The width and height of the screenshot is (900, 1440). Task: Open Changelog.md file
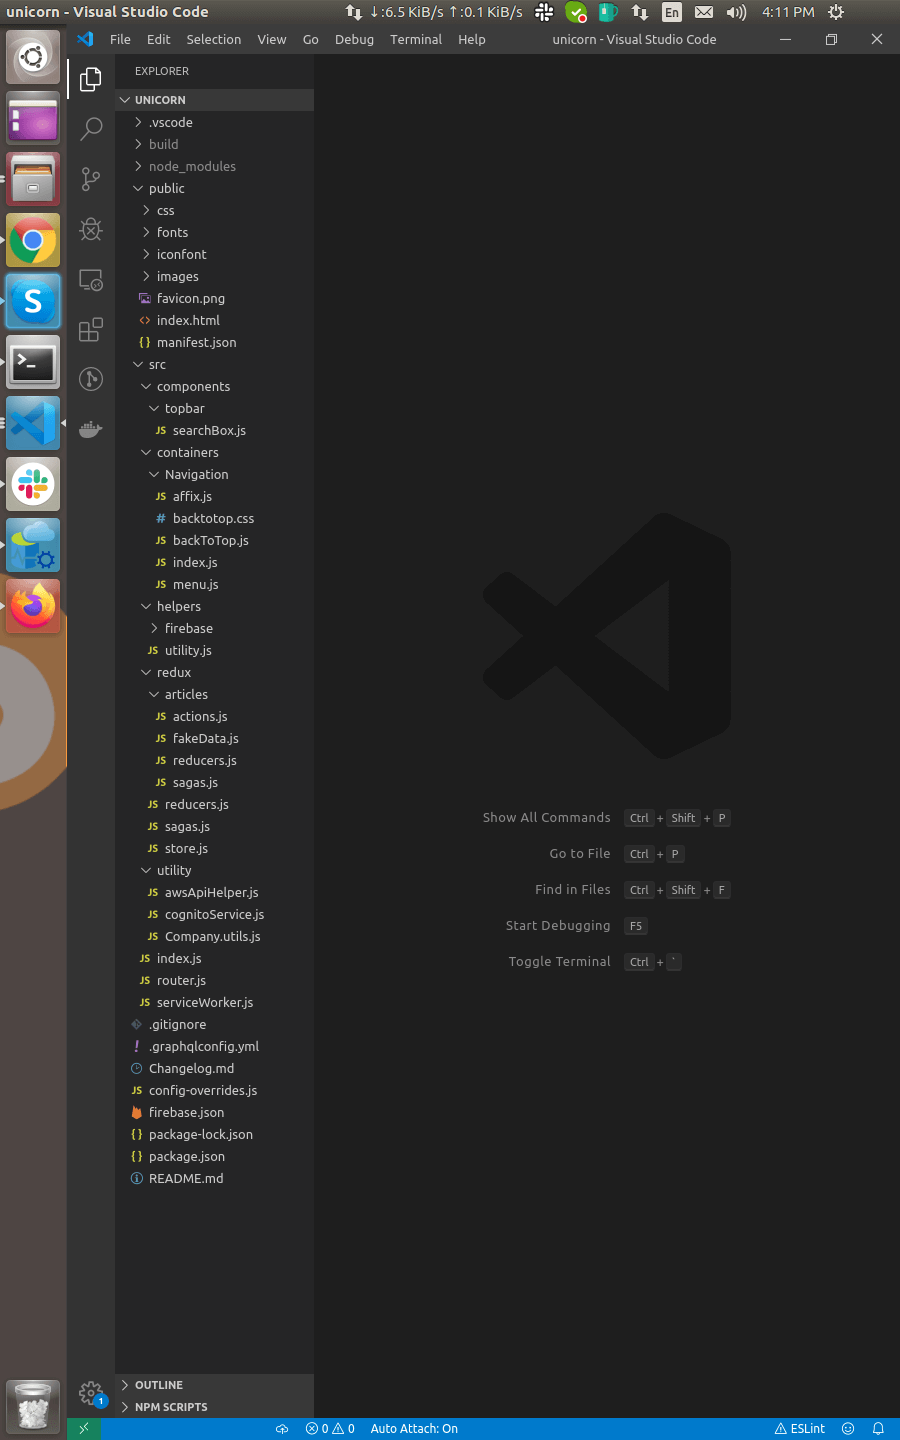(214, 1068)
